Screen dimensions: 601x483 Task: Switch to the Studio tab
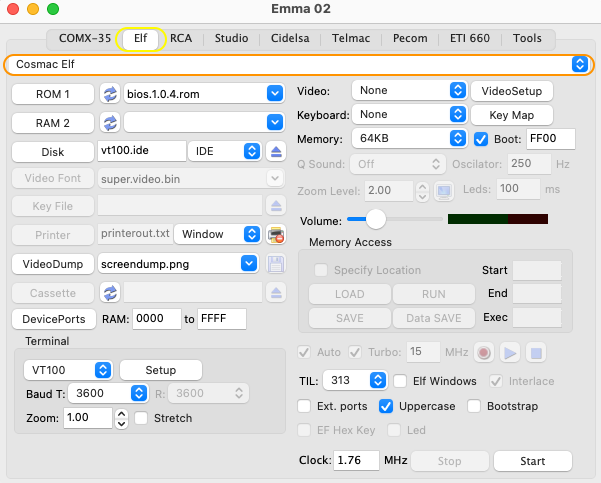click(232, 38)
